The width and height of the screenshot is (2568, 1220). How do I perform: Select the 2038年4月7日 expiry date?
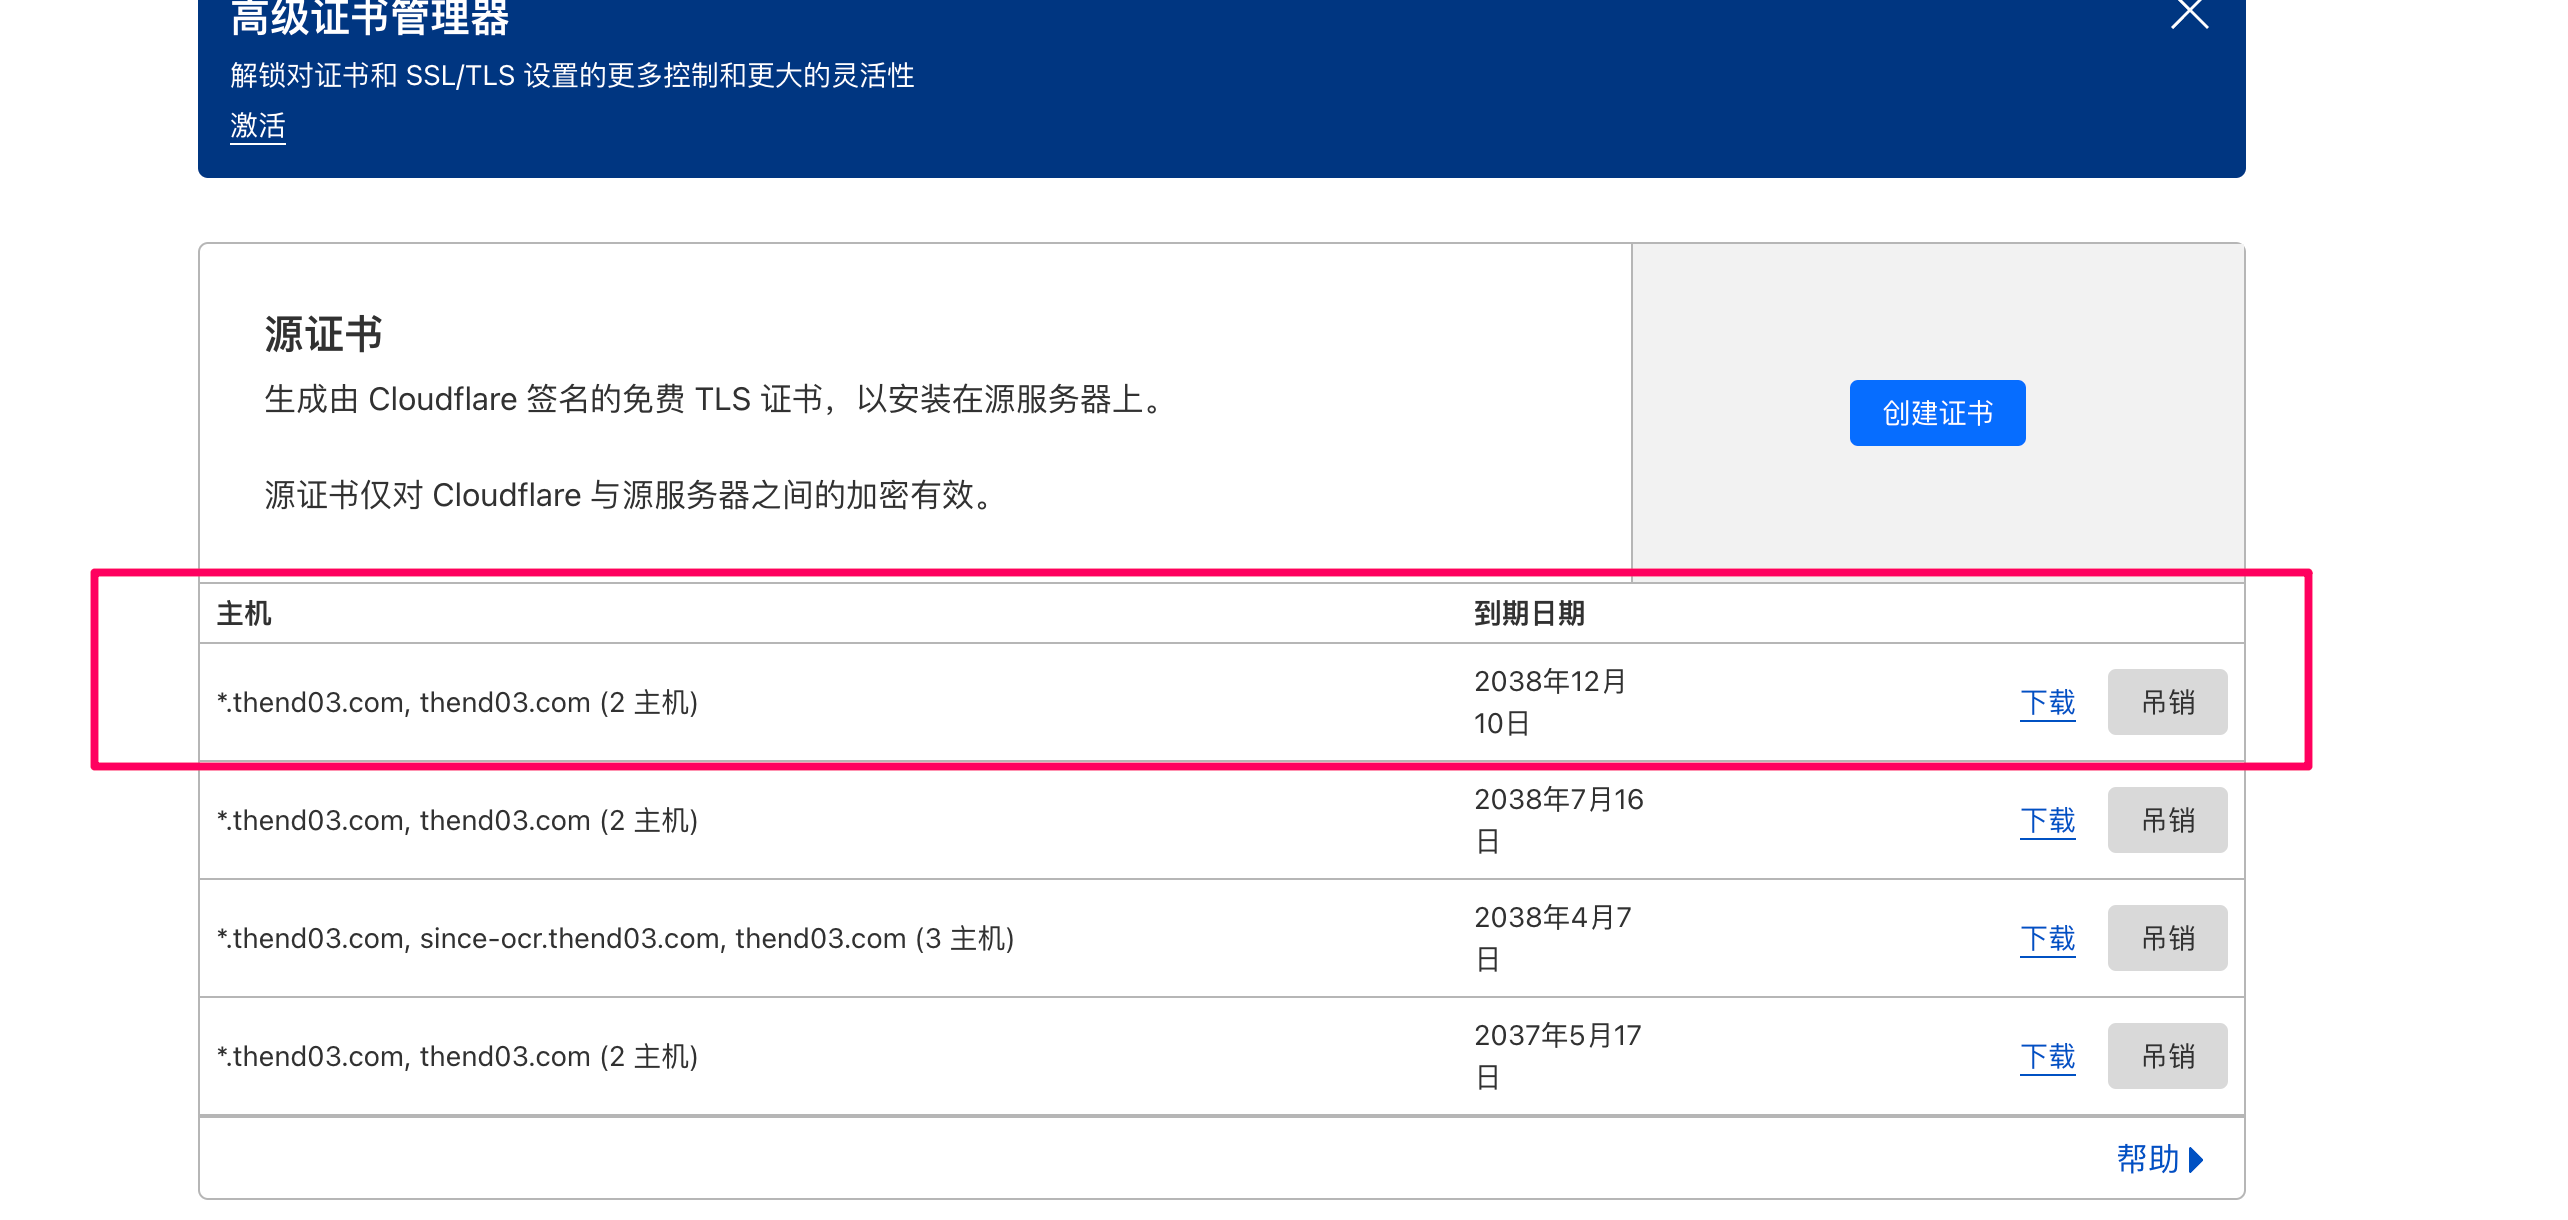click(1553, 938)
